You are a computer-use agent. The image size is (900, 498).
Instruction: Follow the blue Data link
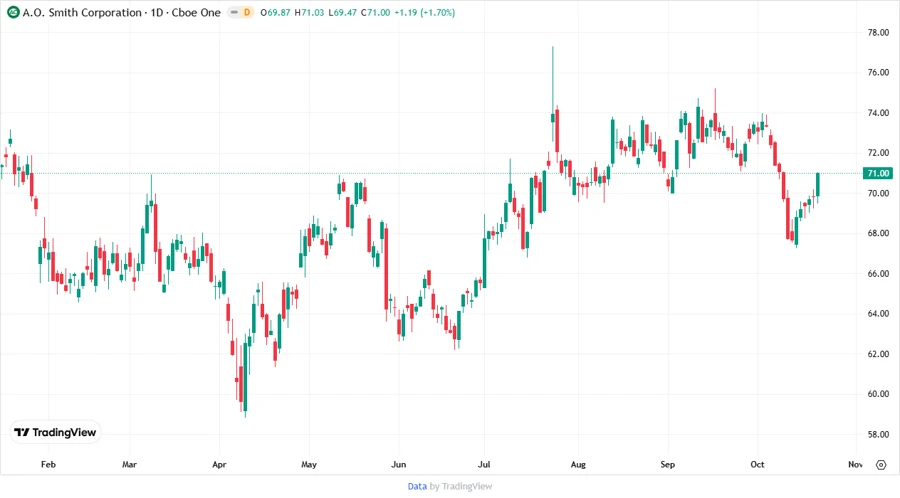[x=417, y=486]
